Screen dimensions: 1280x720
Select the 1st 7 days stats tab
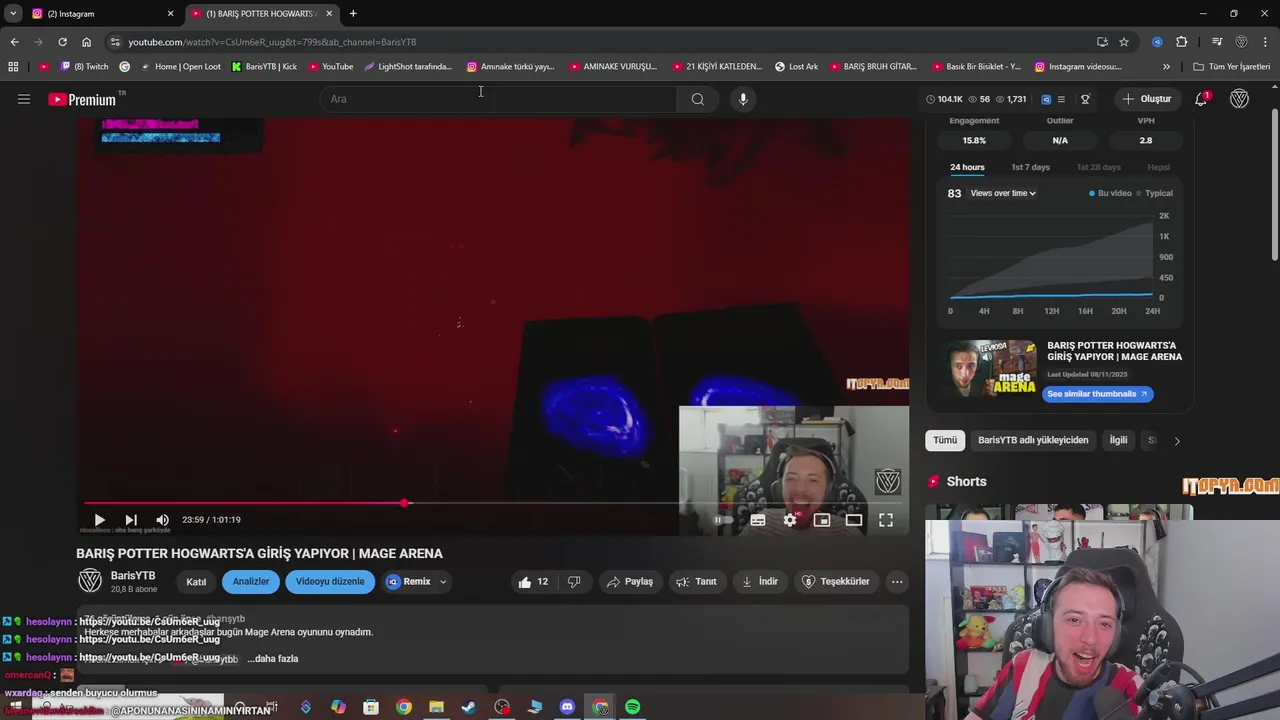click(x=1030, y=167)
